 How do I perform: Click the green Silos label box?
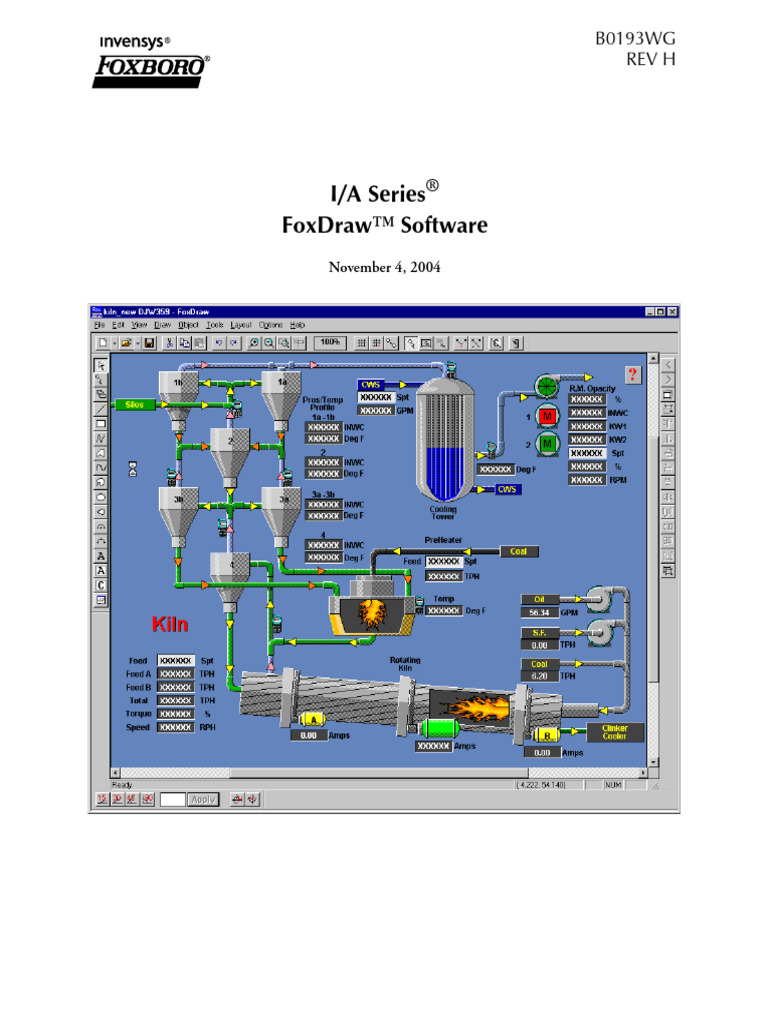point(135,404)
